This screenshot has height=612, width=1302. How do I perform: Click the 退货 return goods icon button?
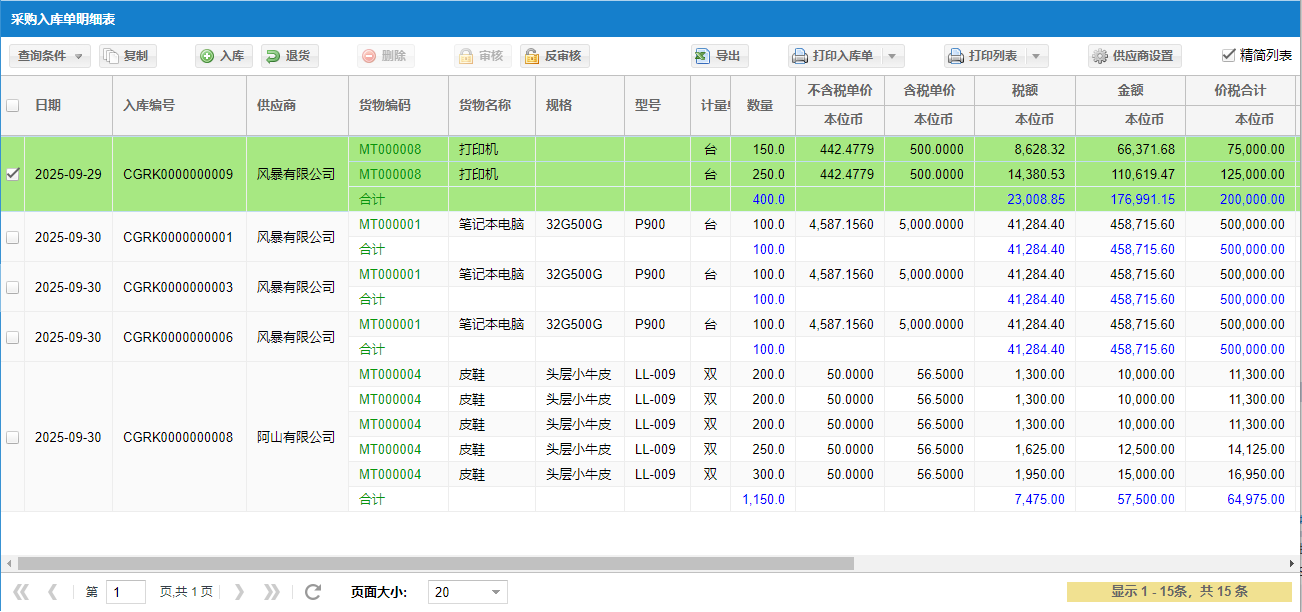click(289, 56)
